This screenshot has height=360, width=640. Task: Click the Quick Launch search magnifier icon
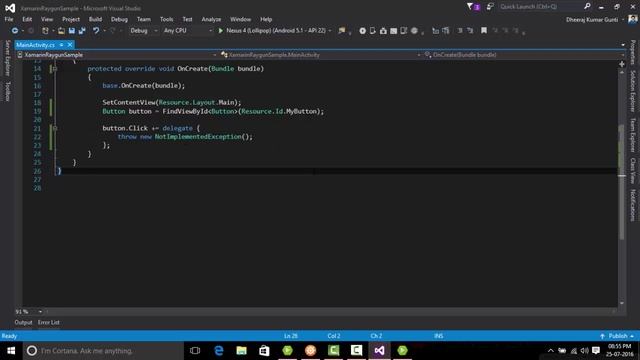[587, 6]
